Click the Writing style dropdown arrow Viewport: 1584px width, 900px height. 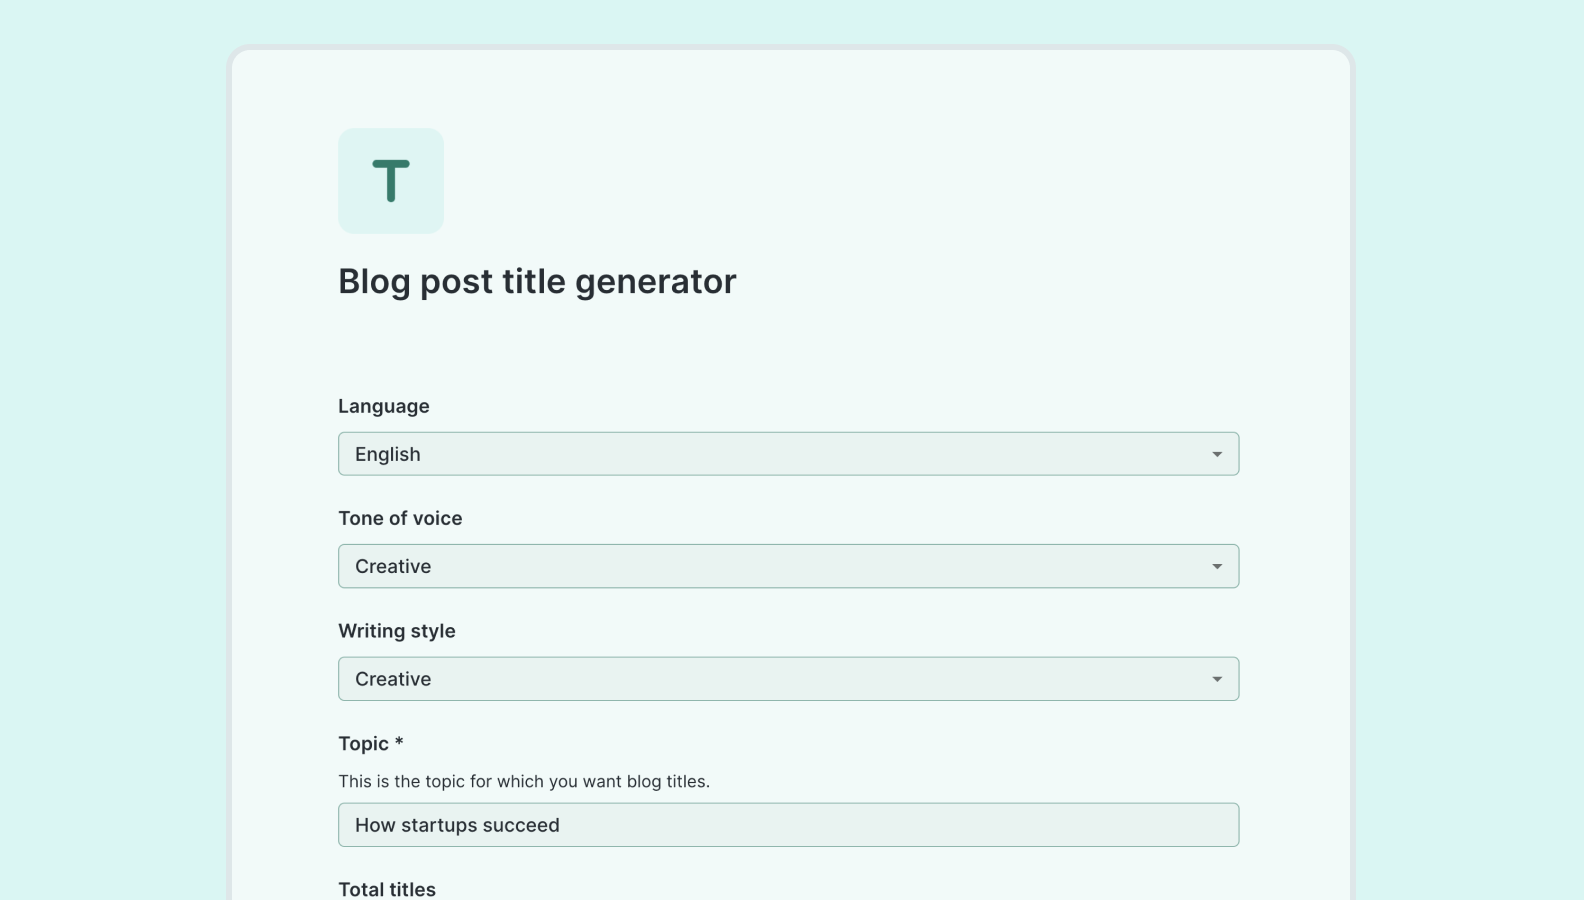click(1216, 679)
